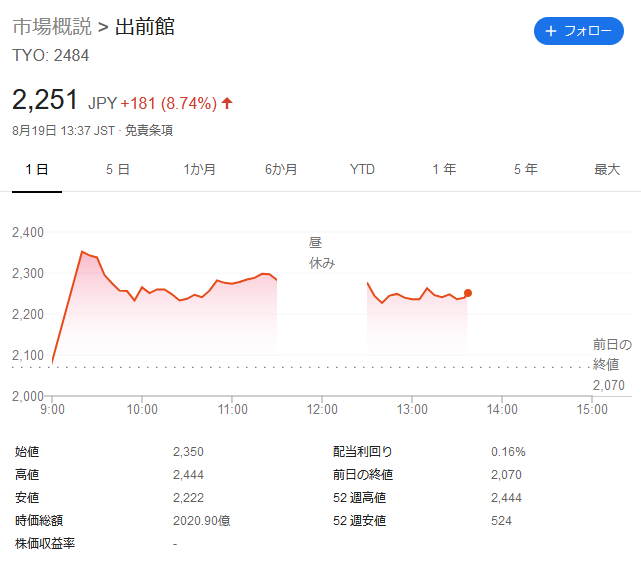This screenshot has height=573, width=641.
Task: Click the 52 週高値 label
Action: pyautogui.click(x=359, y=497)
